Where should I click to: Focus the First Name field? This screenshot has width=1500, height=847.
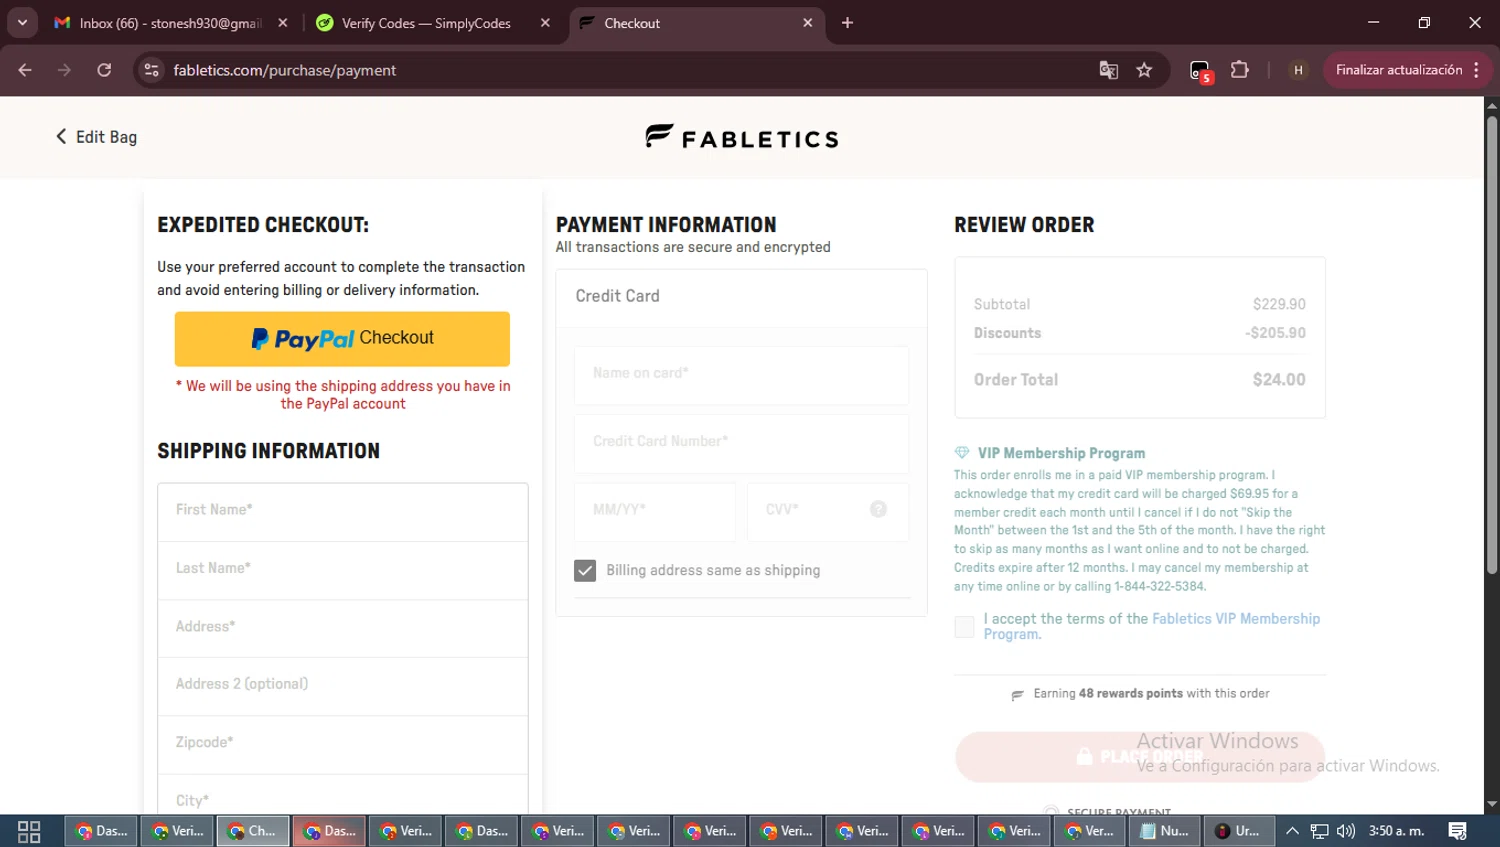[343, 512]
